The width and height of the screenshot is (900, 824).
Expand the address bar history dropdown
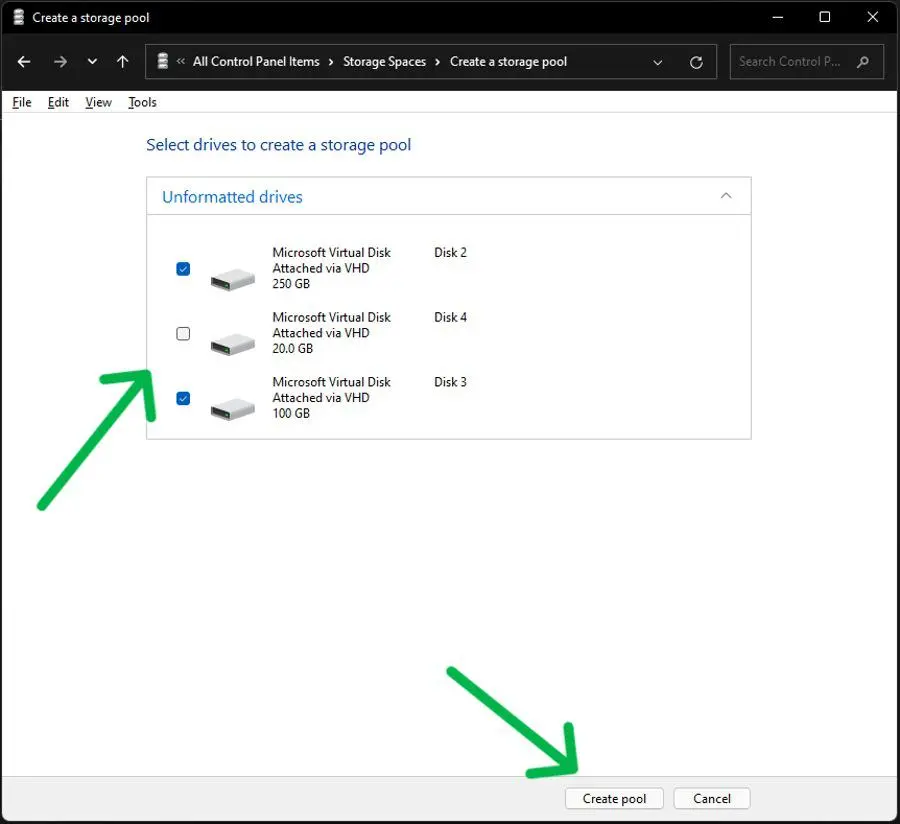pyautogui.click(x=658, y=62)
